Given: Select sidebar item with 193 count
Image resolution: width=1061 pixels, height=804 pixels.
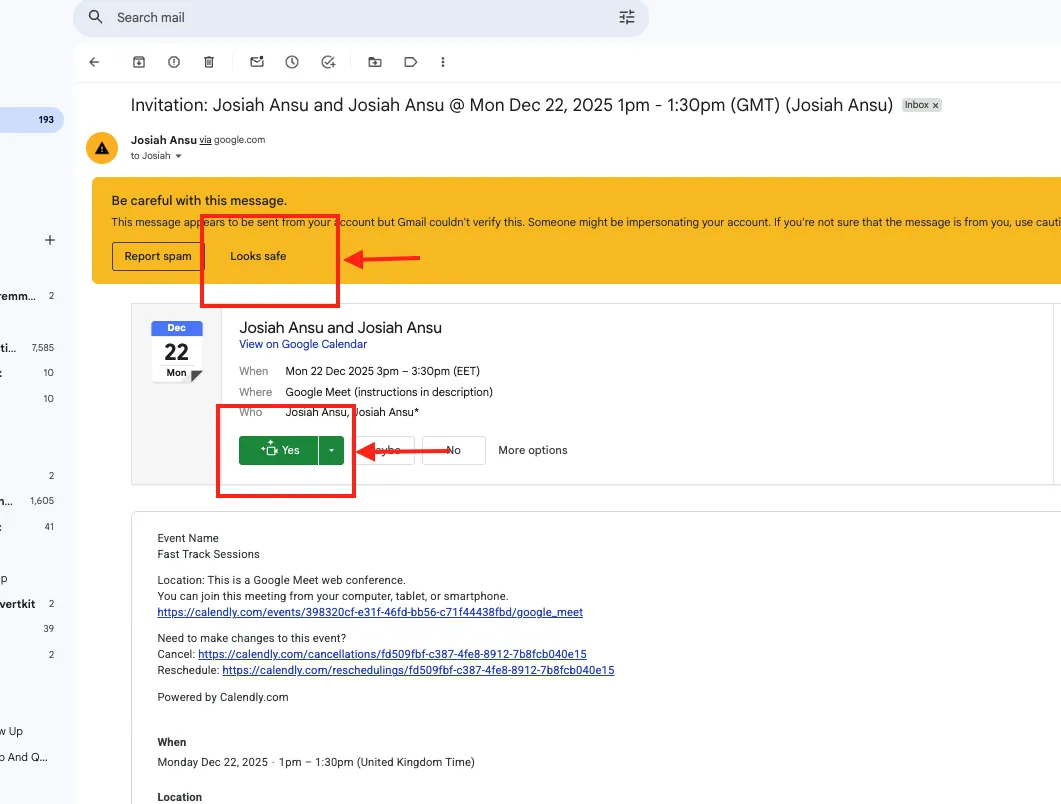Looking at the screenshot, I should pyautogui.click(x=31, y=120).
